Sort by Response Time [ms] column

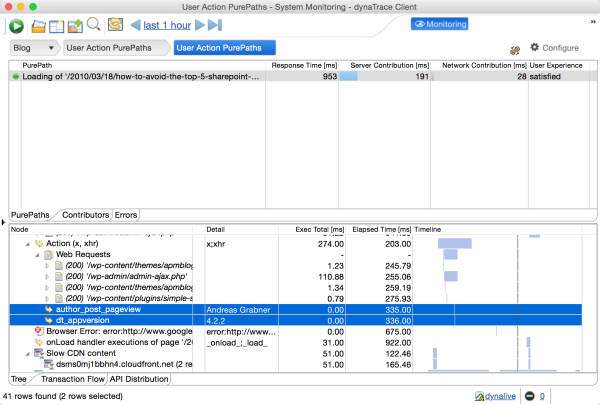[304, 65]
